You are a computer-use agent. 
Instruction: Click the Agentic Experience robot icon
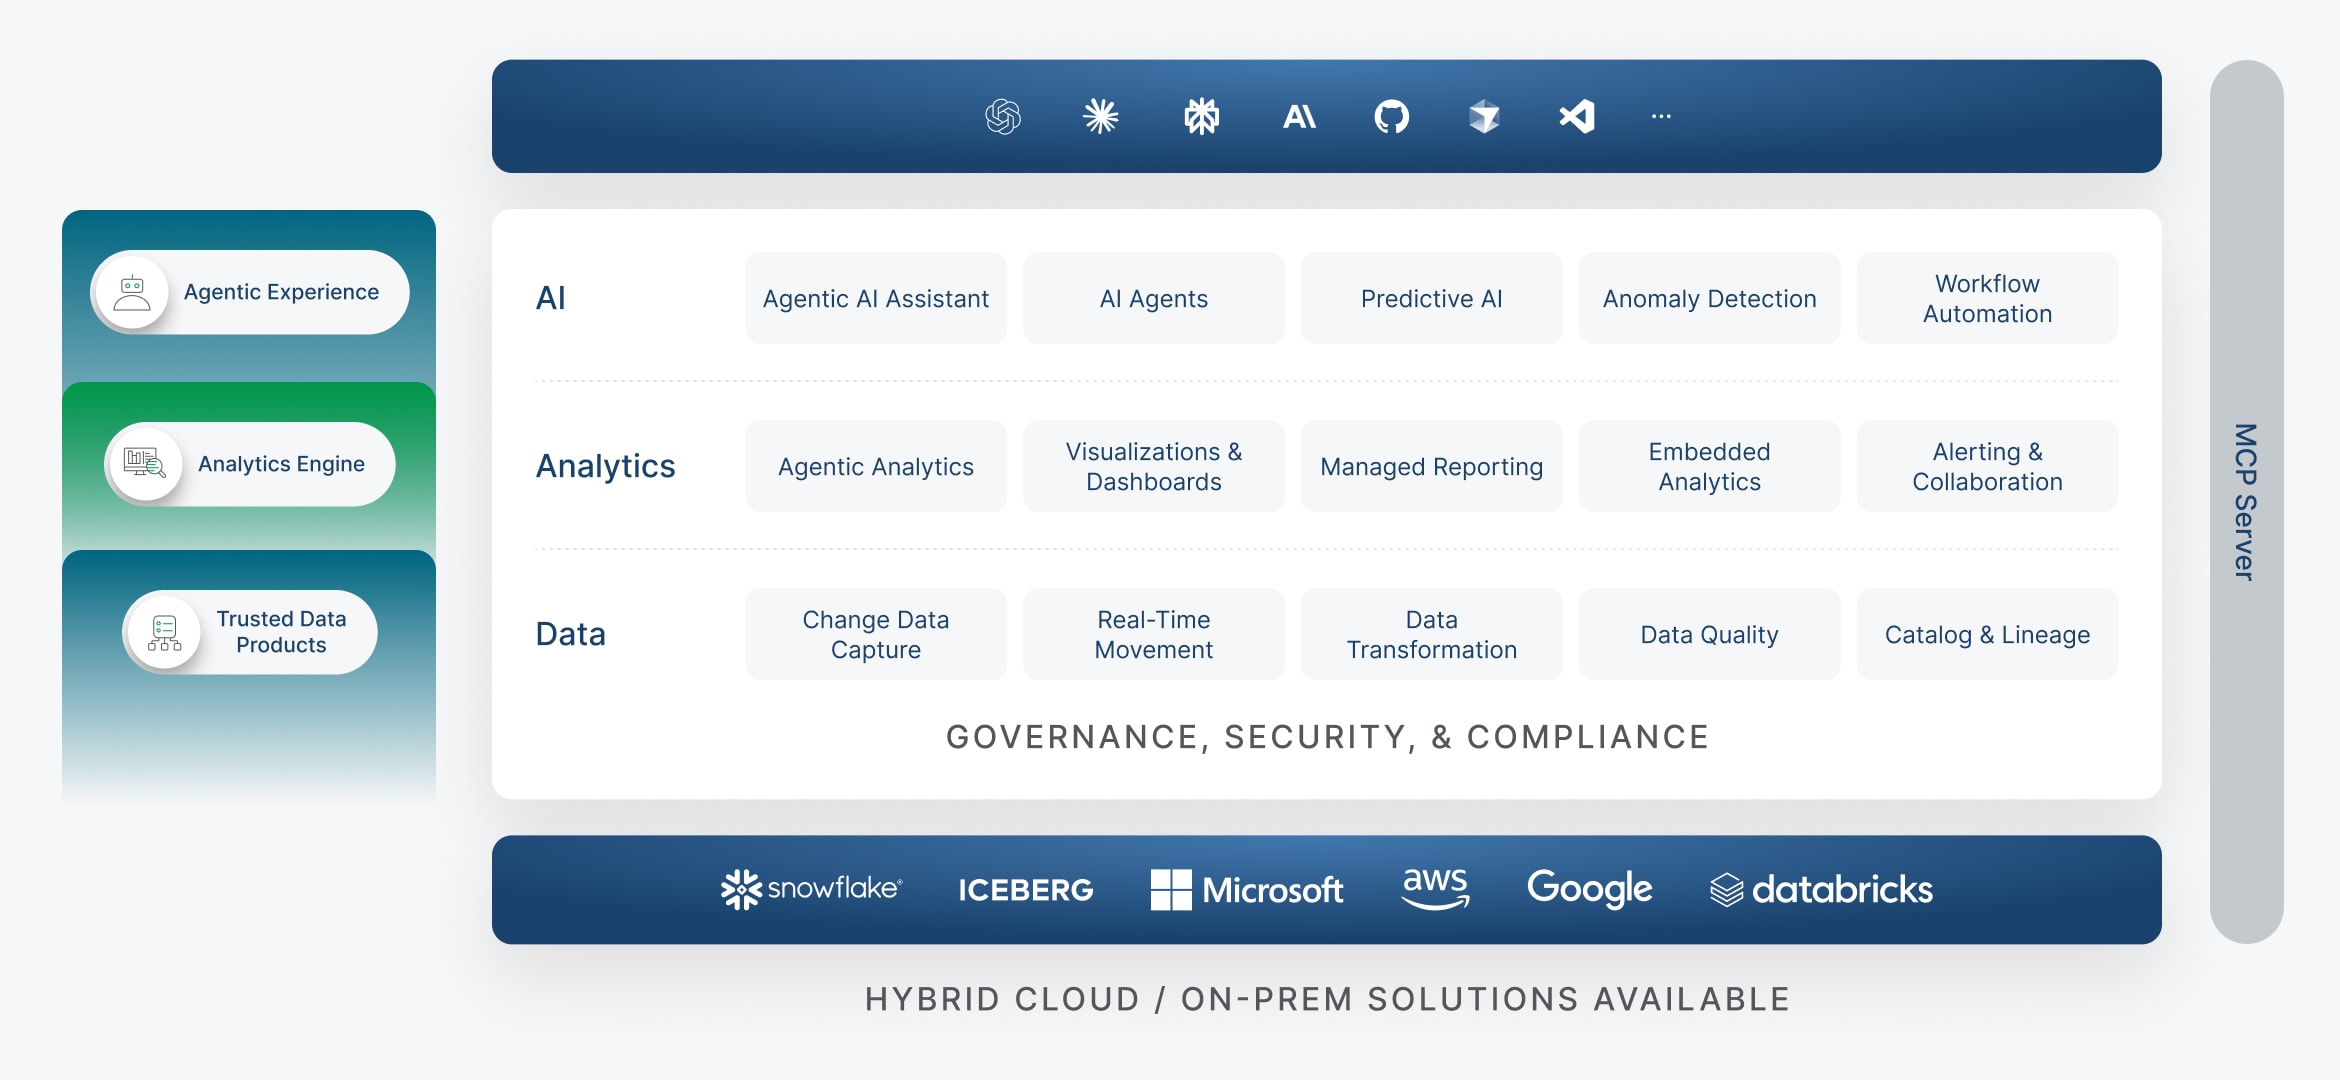click(x=132, y=291)
